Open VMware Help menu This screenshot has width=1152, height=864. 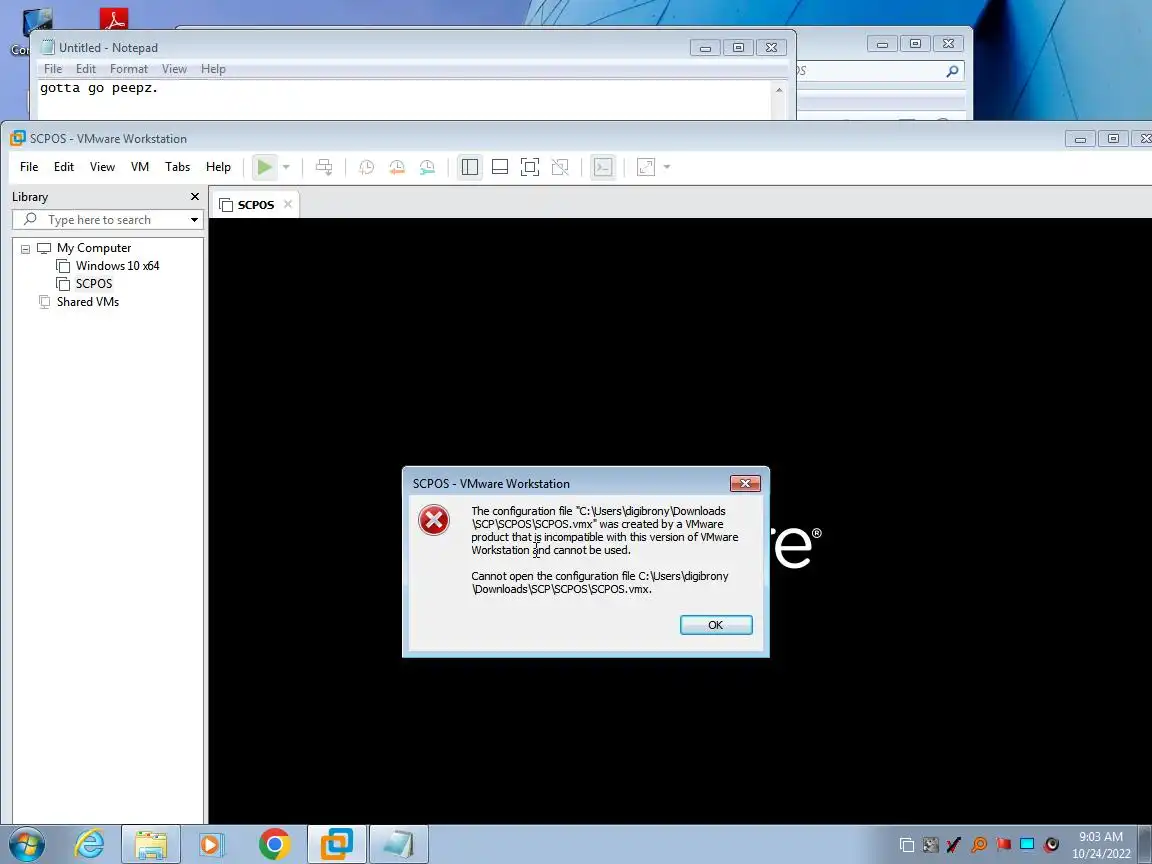click(x=218, y=167)
